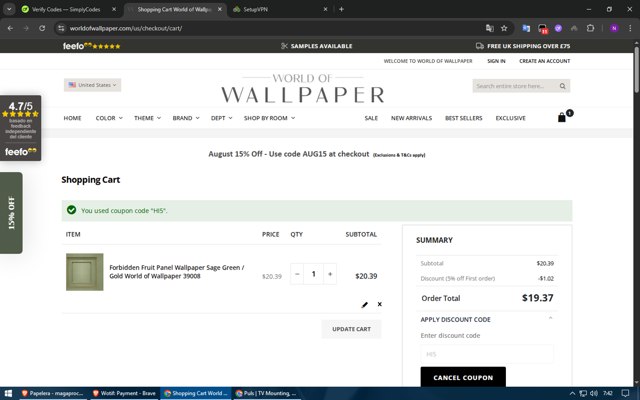This screenshot has height=400, width=640.
Task: Open the tab search dropdown arrow
Action: 9,9
